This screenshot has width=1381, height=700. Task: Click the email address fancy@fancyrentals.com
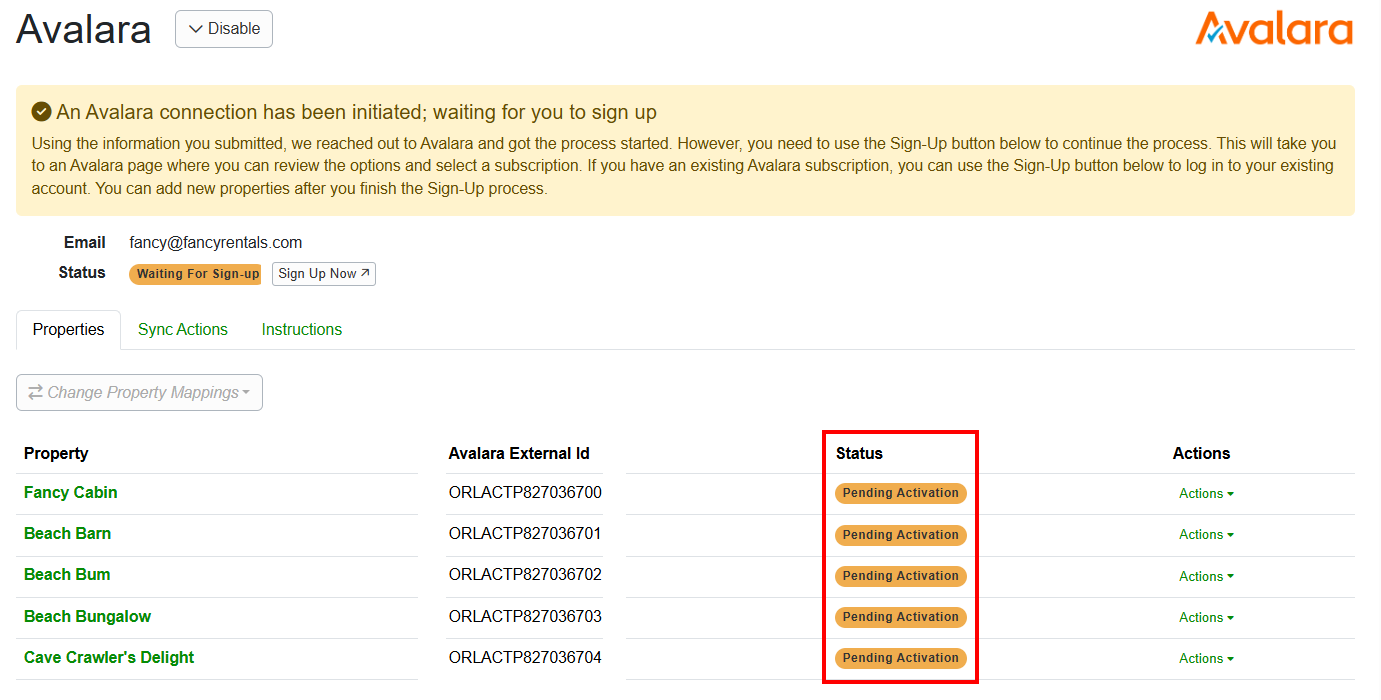click(x=215, y=242)
